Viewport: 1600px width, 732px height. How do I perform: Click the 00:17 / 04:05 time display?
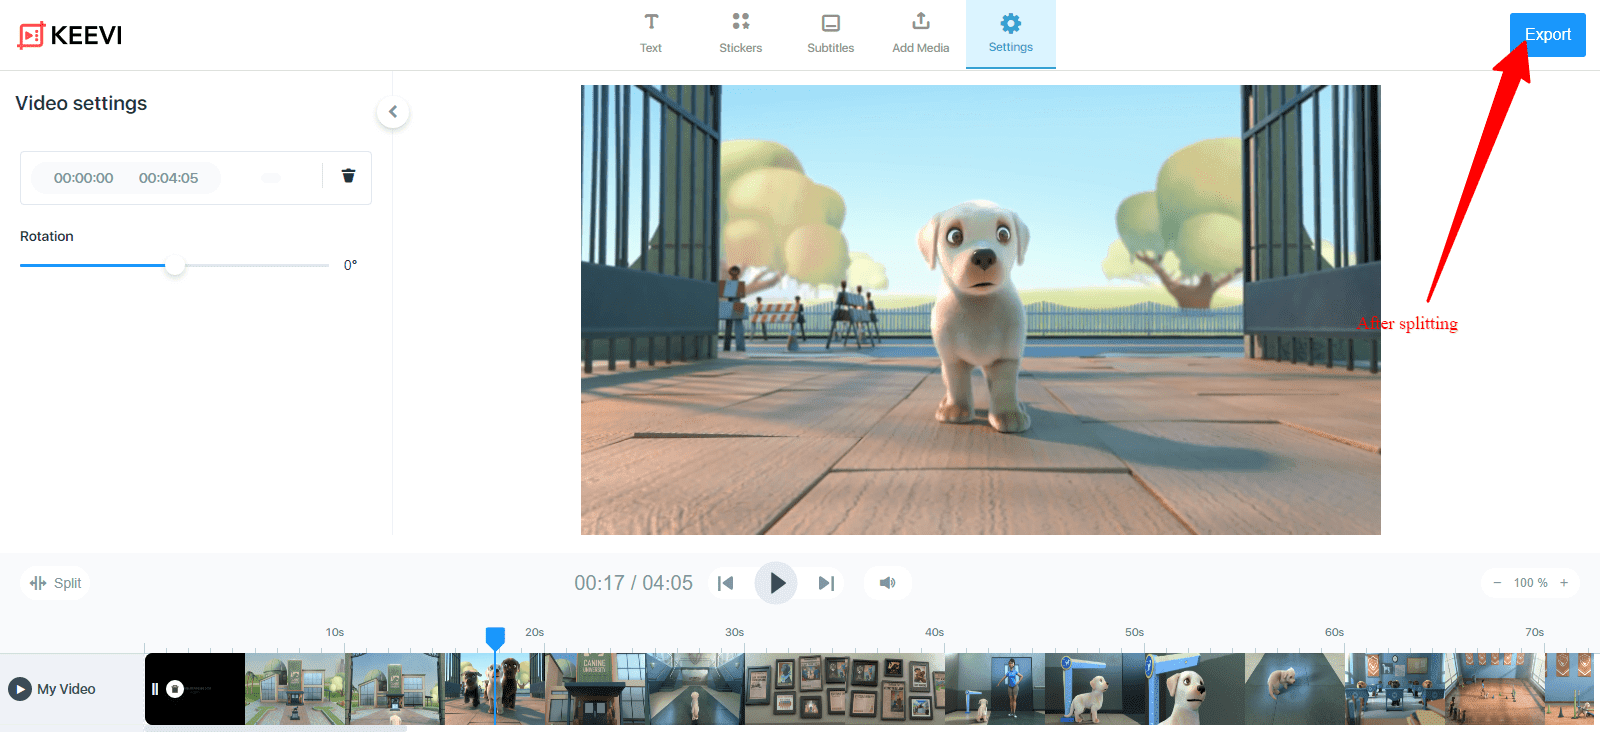tap(633, 583)
